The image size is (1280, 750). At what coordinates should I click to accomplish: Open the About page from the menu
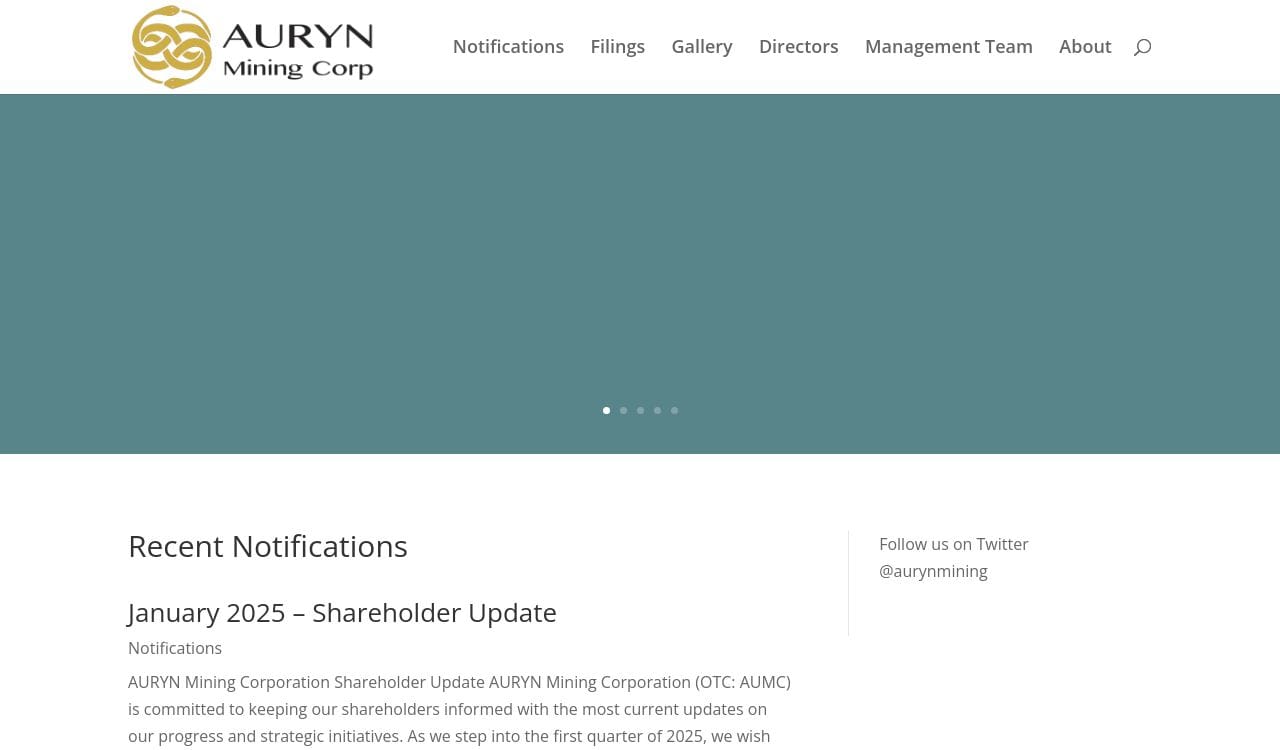tap(1085, 47)
